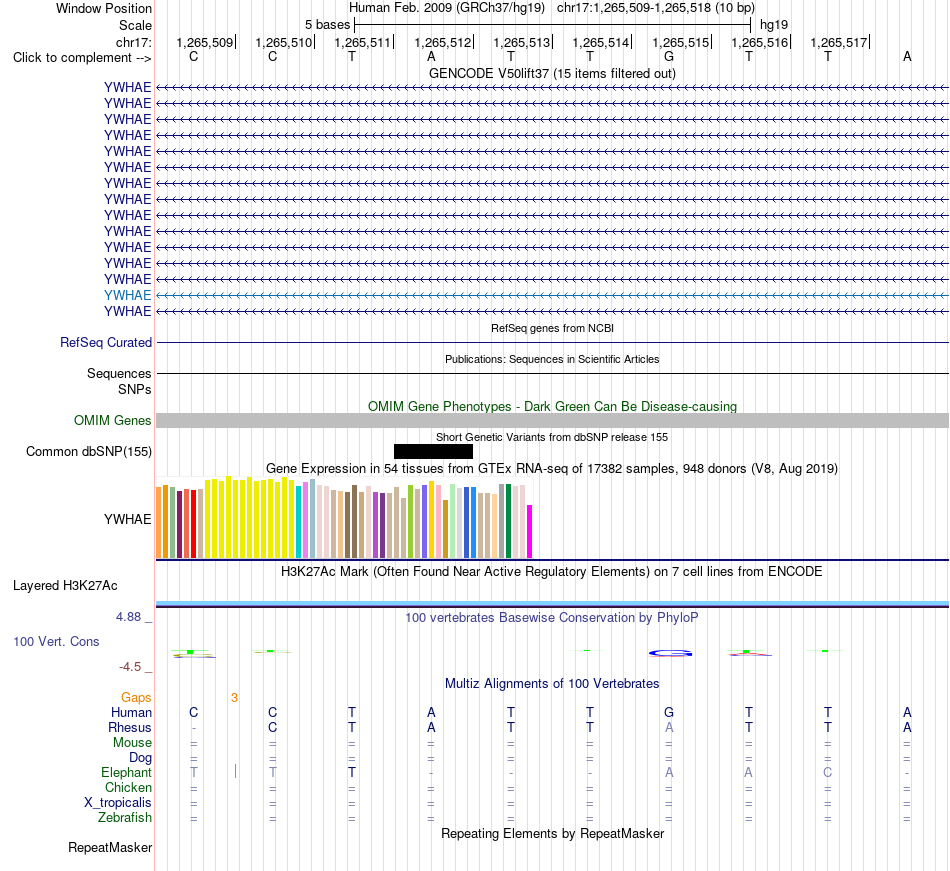Click the 1,265,517 ruler position
The image size is (950, 871).
[x=839, y=42]
